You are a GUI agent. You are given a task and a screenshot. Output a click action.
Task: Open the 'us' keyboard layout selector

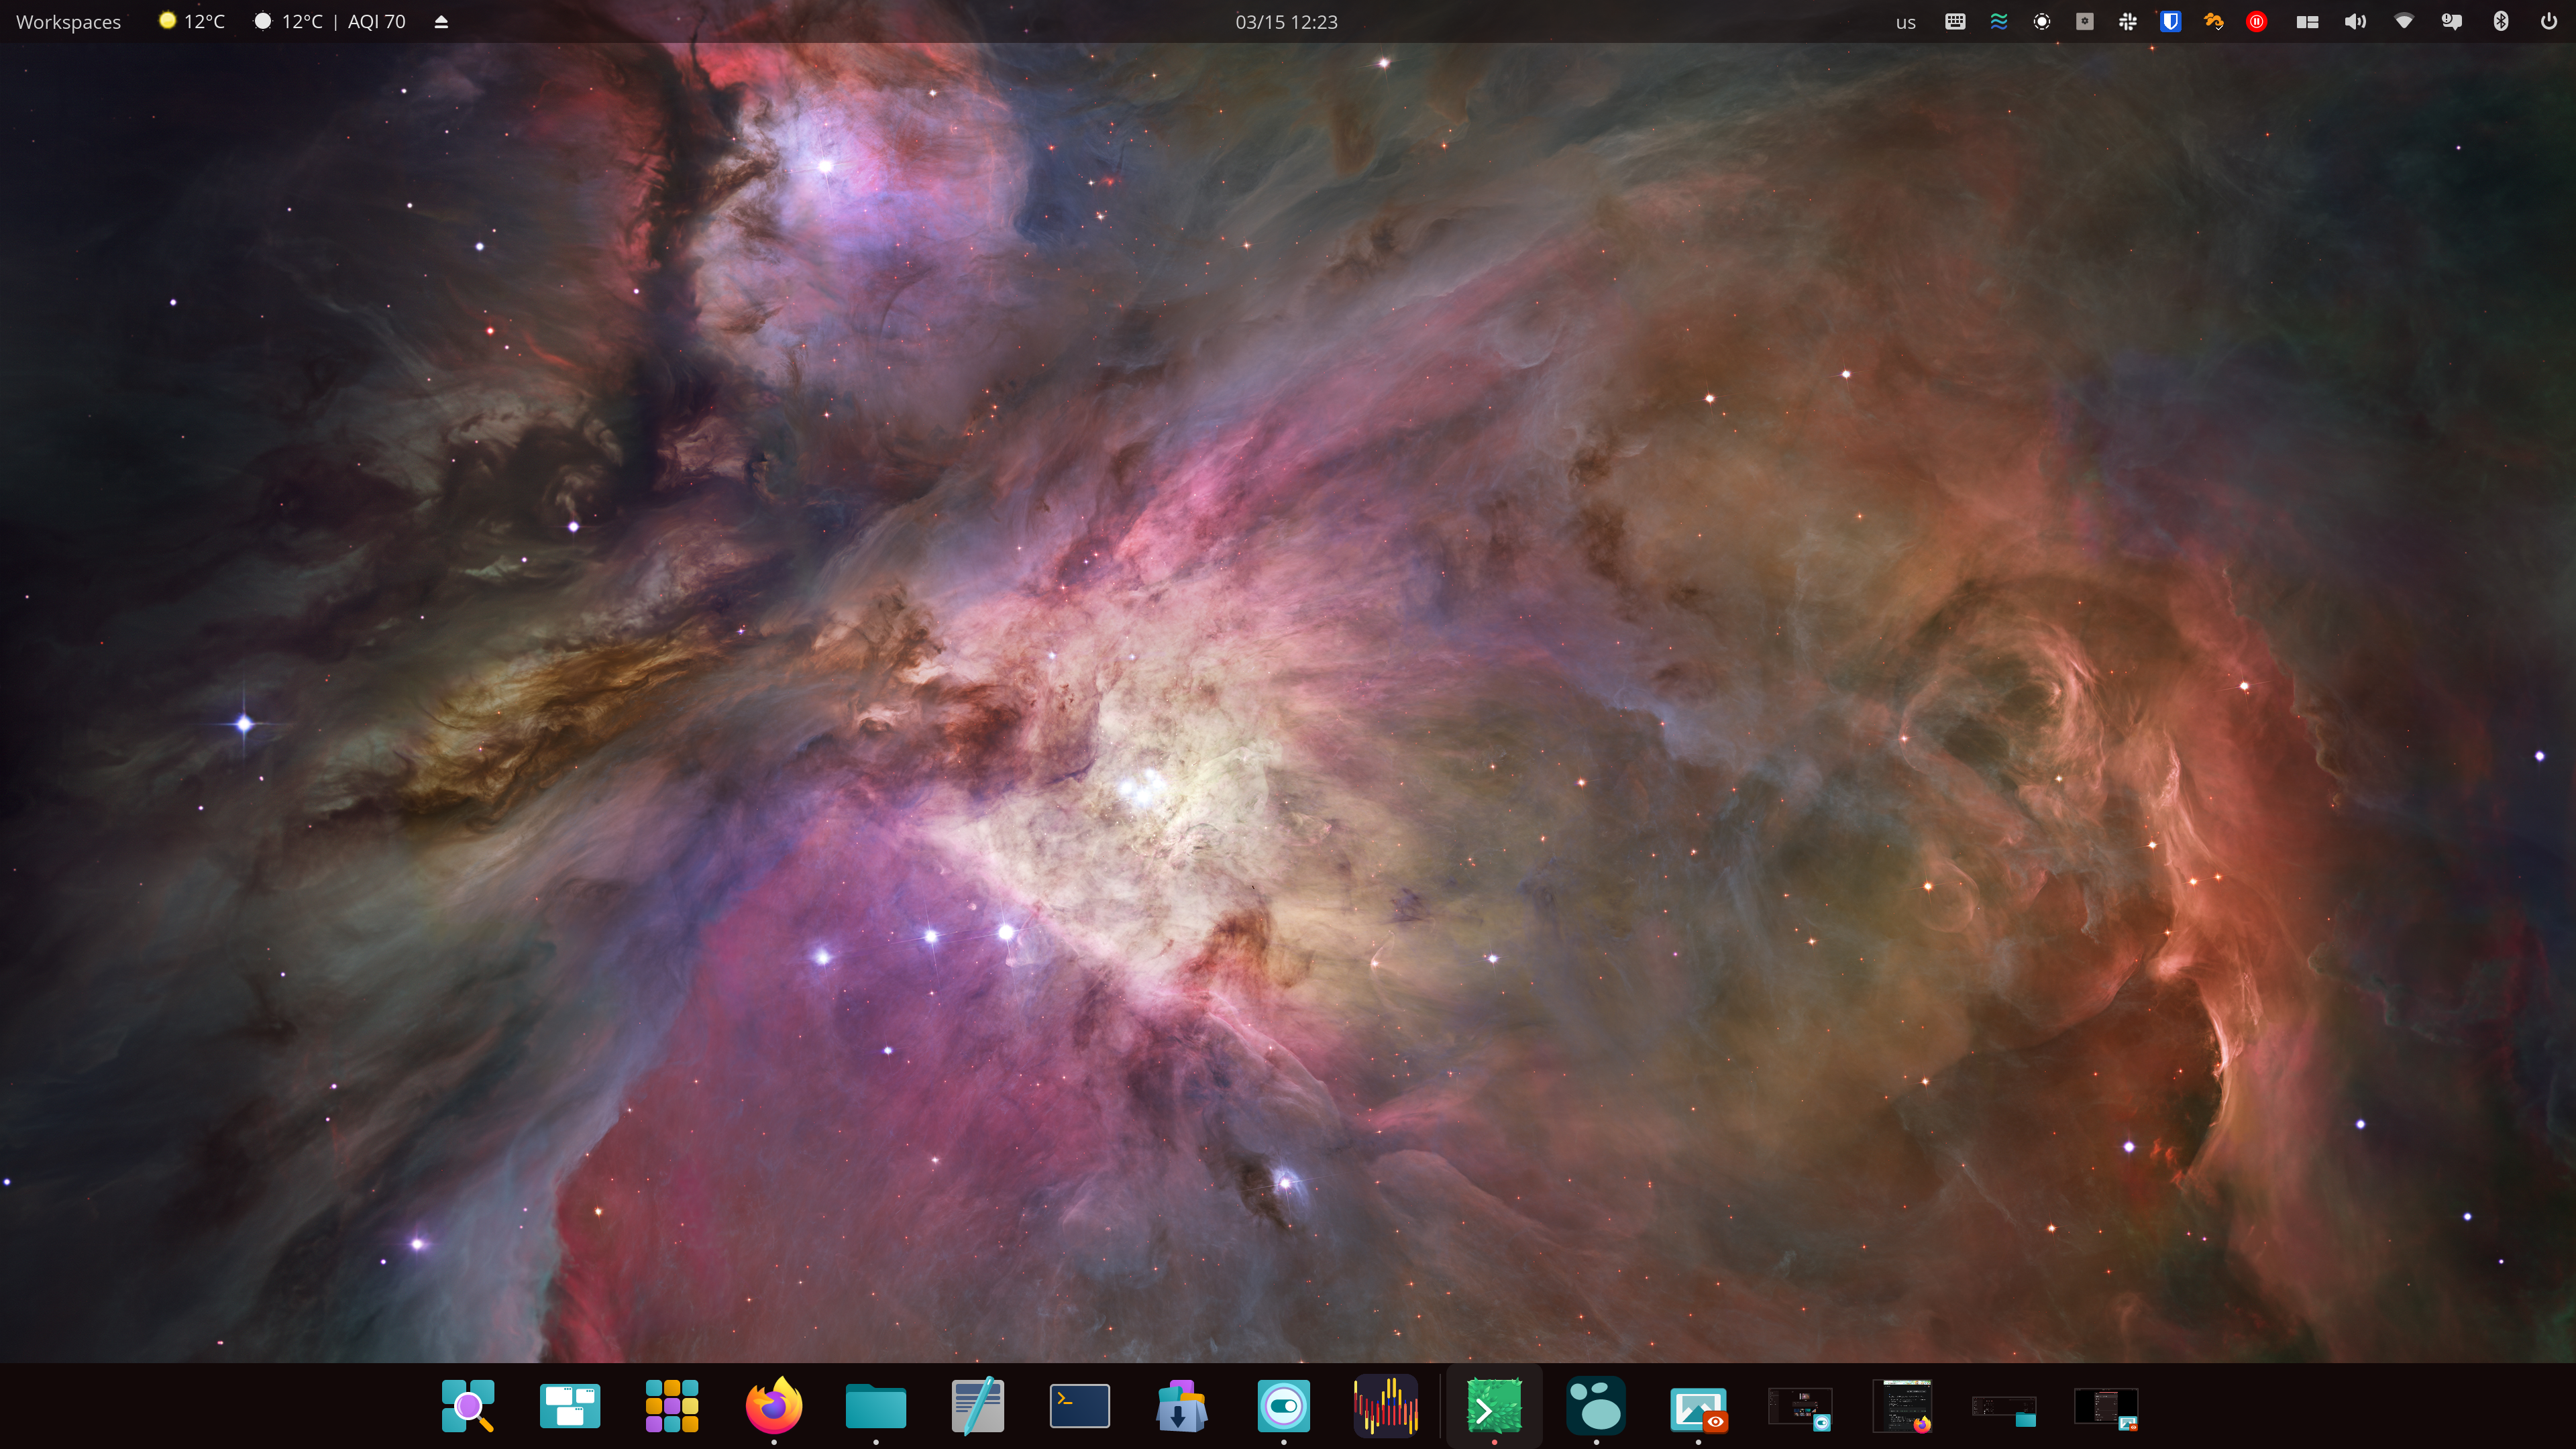pyautogui.click(x=1905, y=22)
